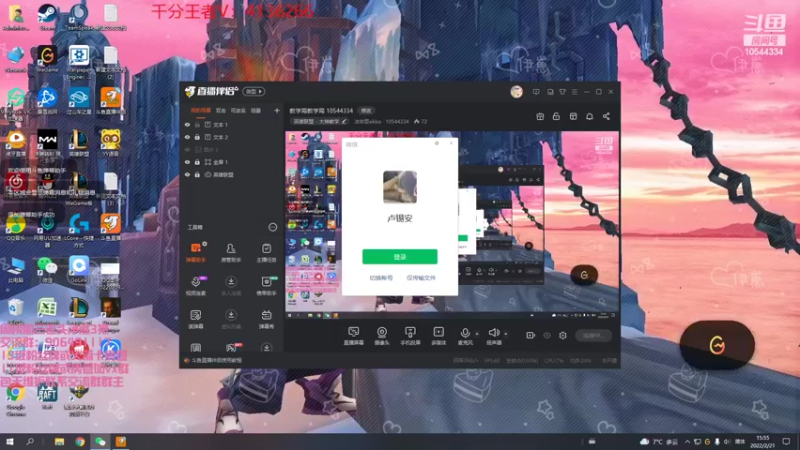Click the 修改 button next to the room title
Viewport: 800px width, 450px height.
point(366,111)
